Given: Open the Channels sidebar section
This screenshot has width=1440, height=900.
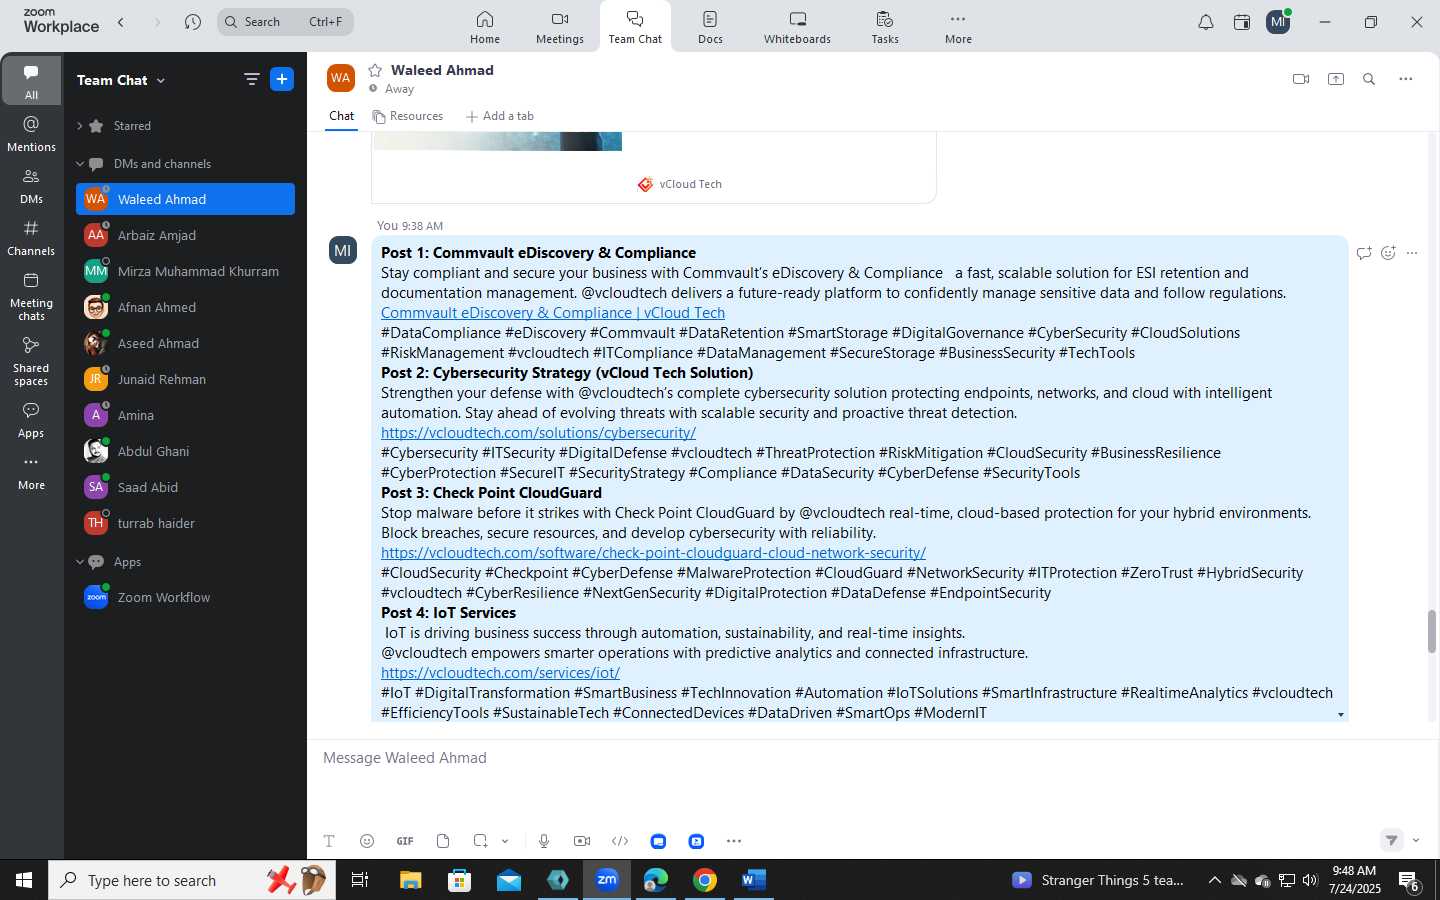Looking at the screenshot, I should pyautogui.click(x=31, y=237).
